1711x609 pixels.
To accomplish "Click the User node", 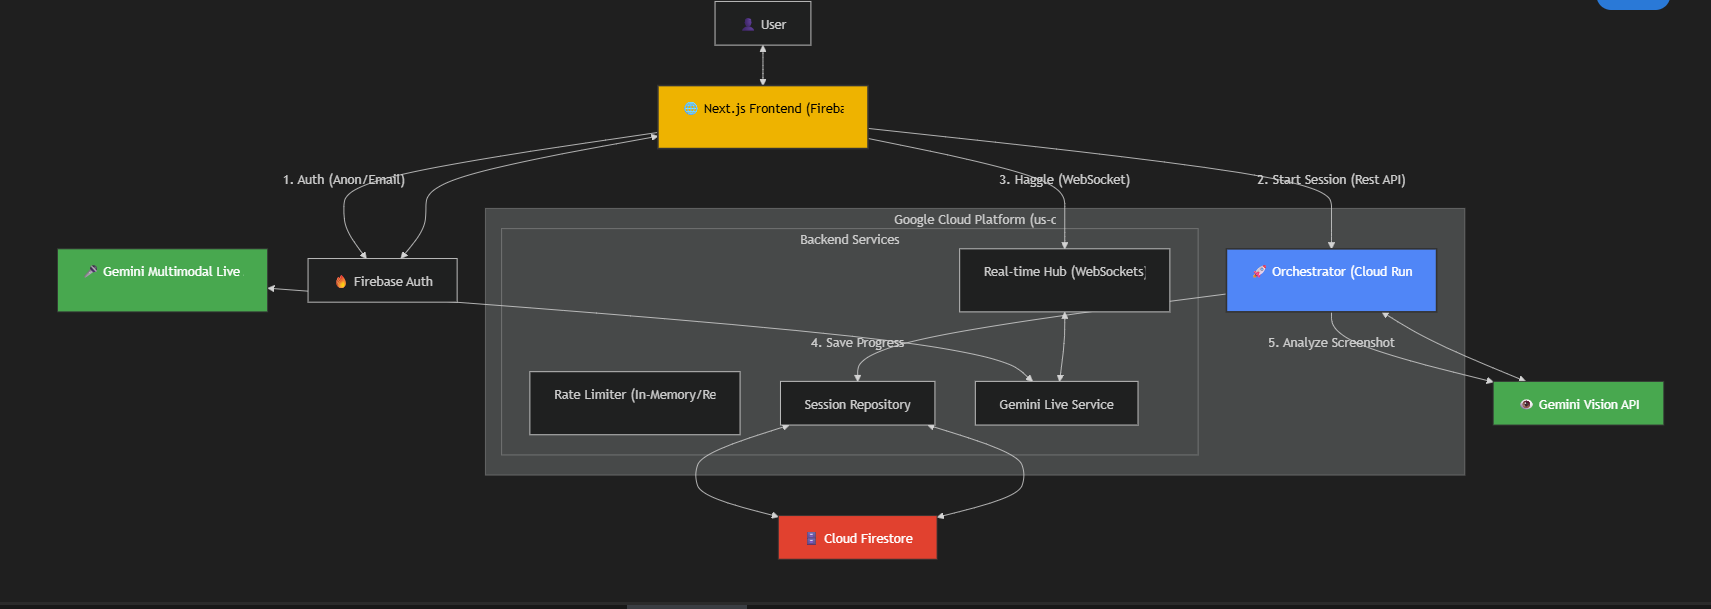I will (763, 23).
